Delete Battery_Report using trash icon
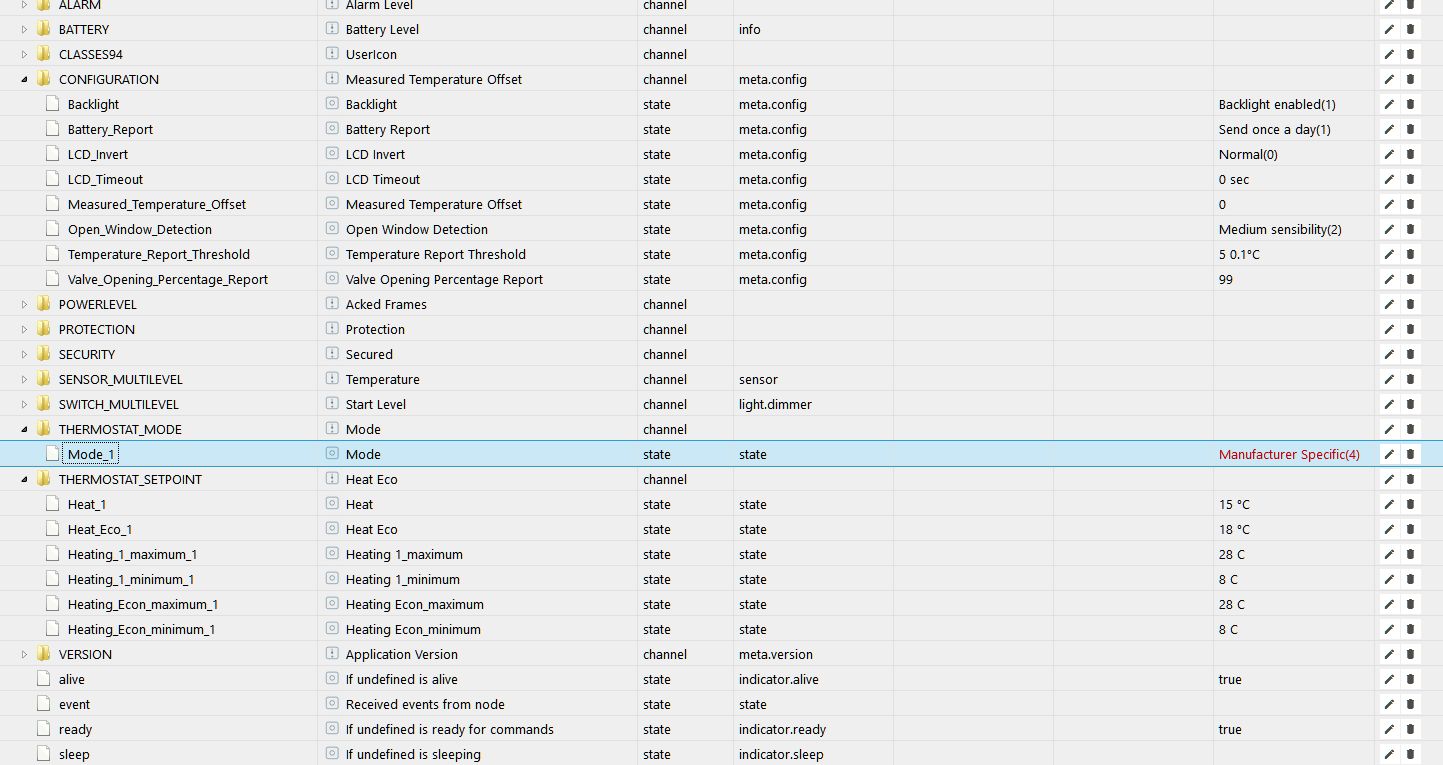 [x=1411, y=129]
